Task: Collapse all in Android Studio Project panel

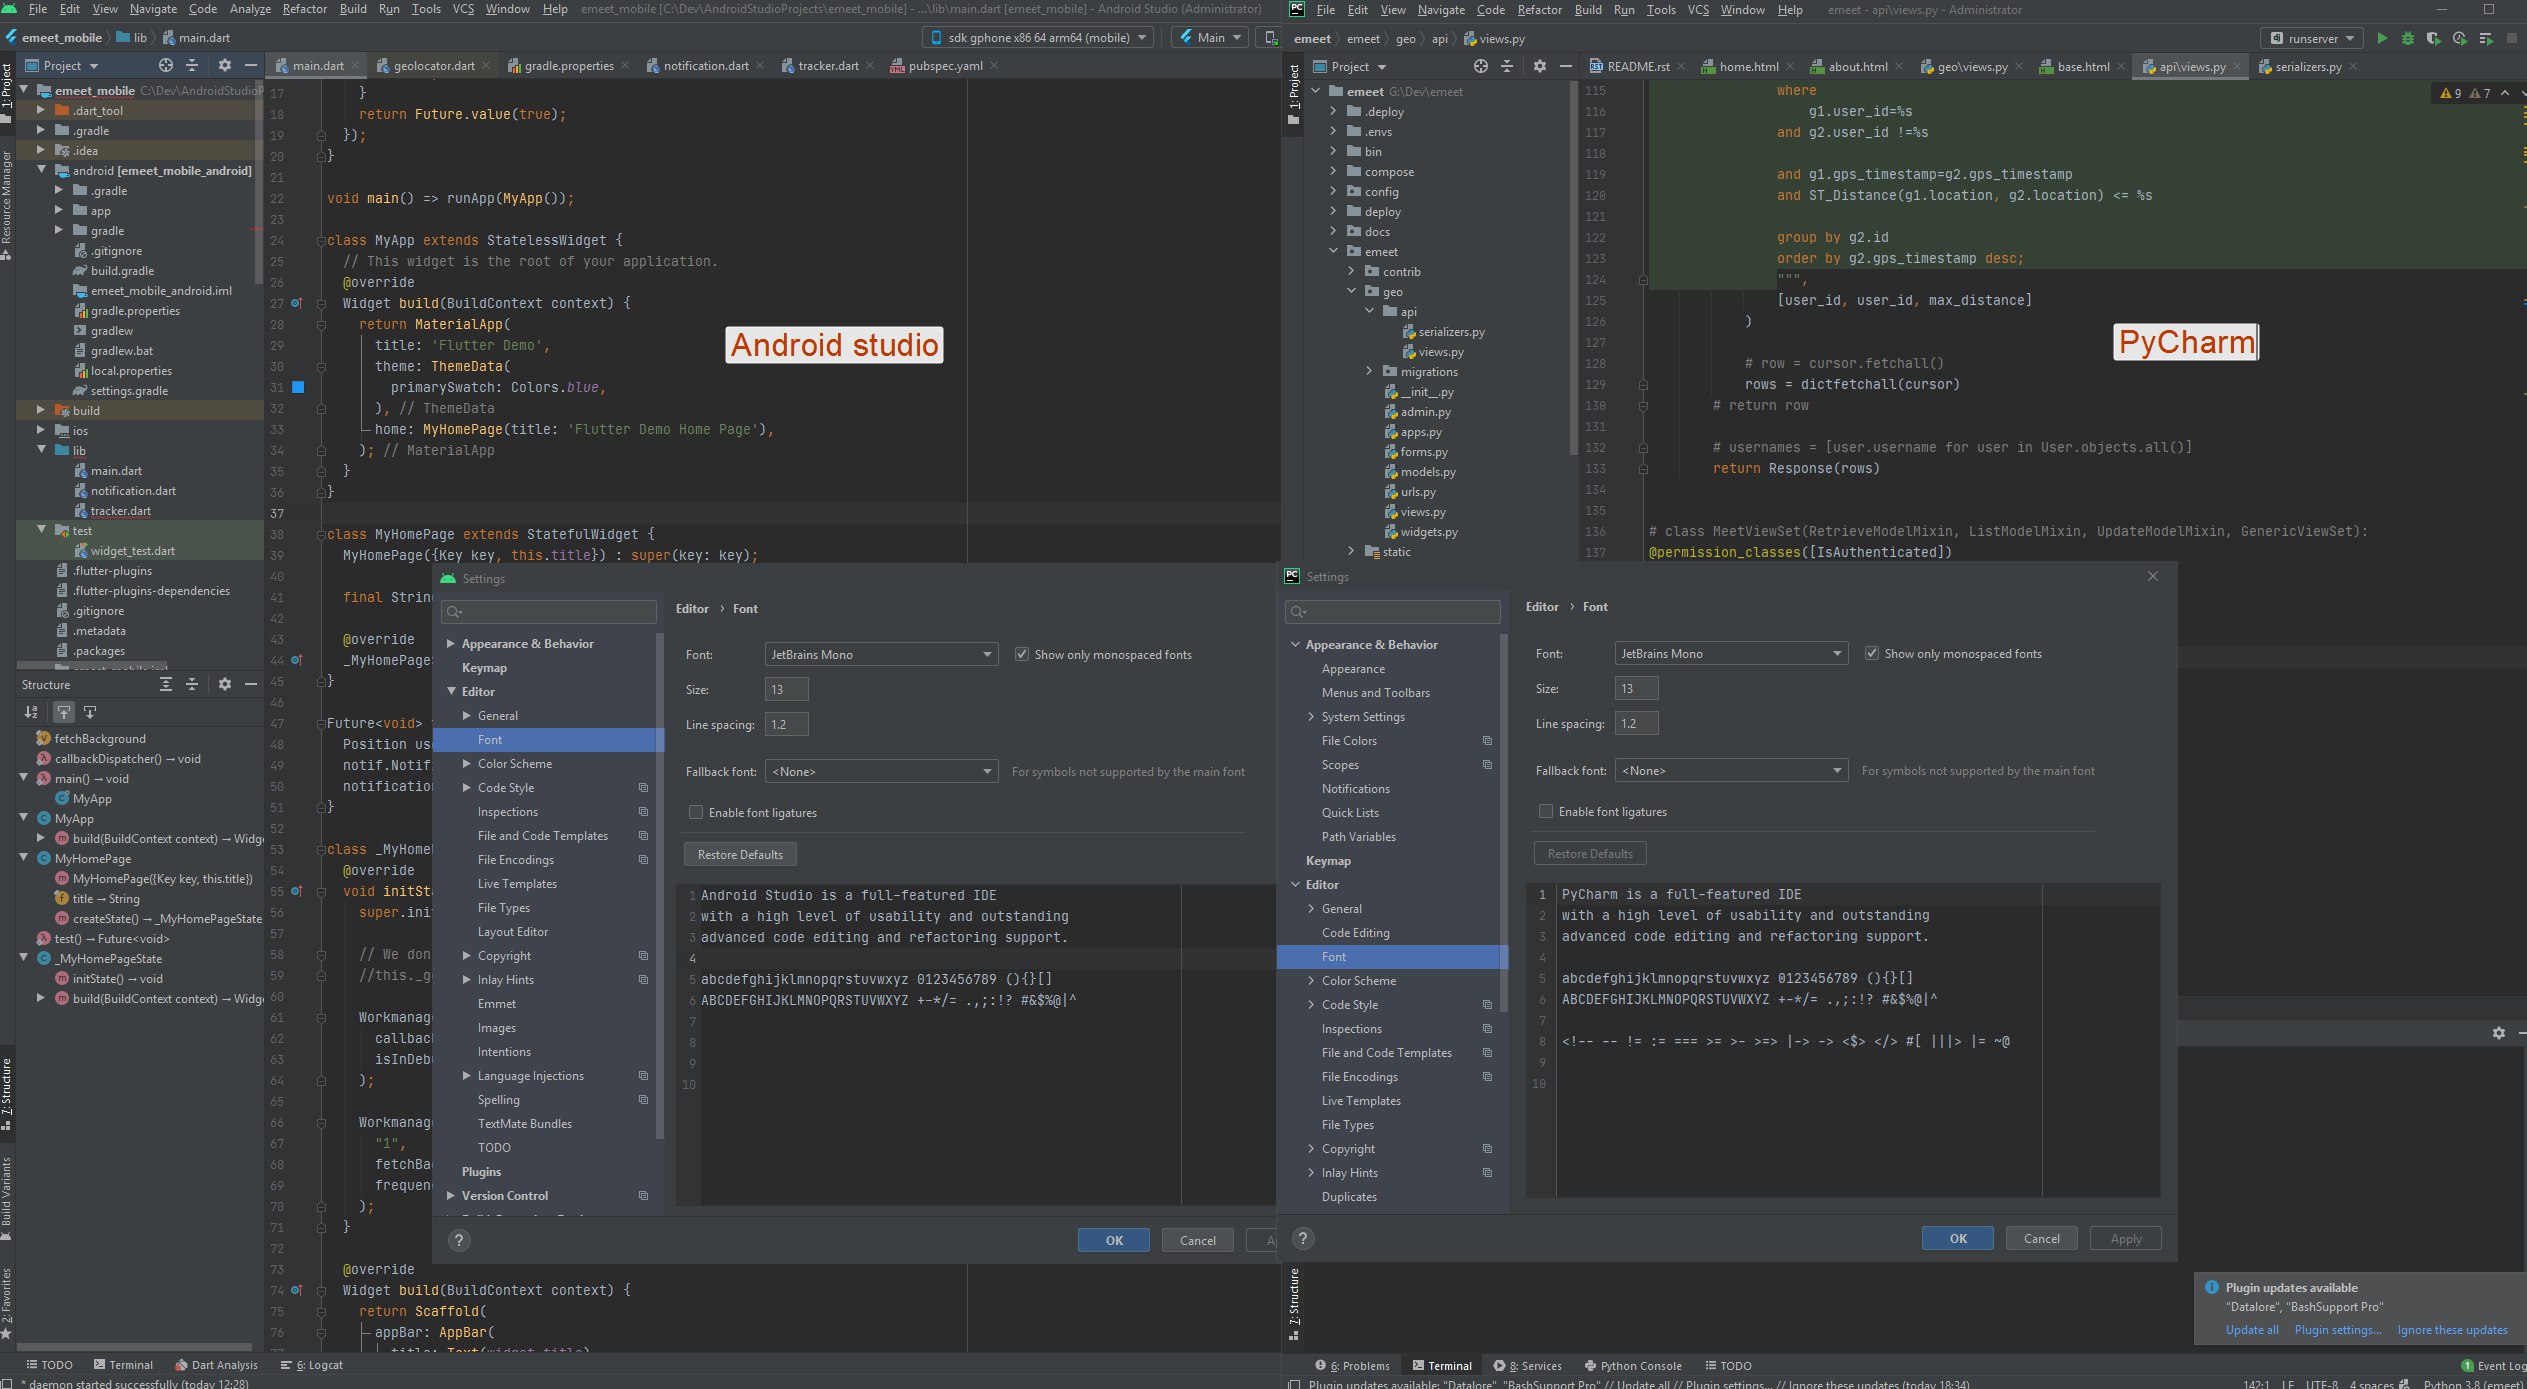Action: [192, 65]
